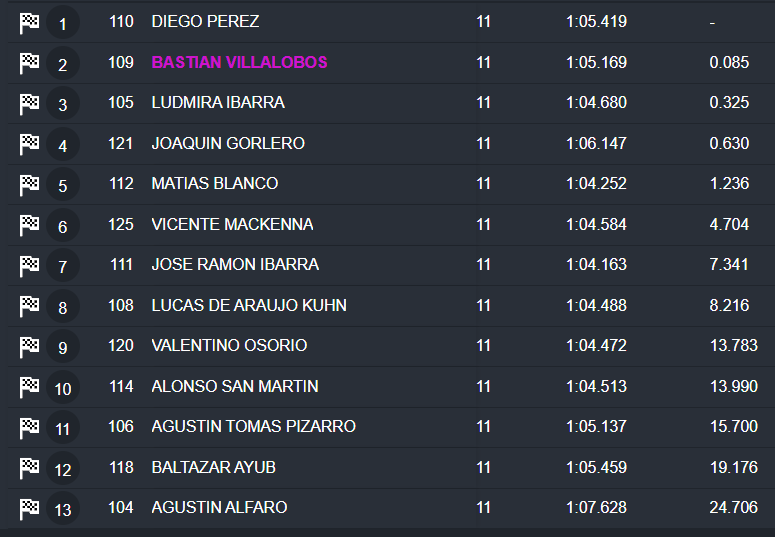The height and width of the screenshot is (537, 775).
Task: Click the position 12 circle badge
Action: 63,469
